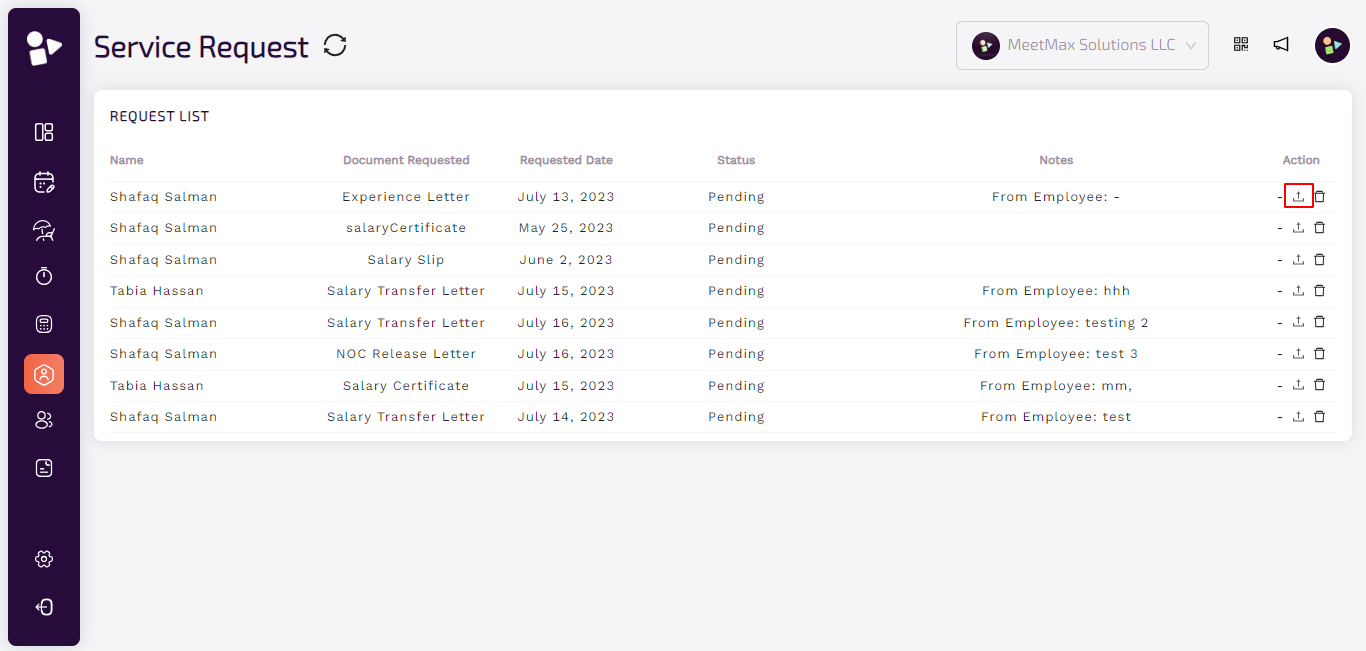Click the 'Name' column header

coord(127,160)
